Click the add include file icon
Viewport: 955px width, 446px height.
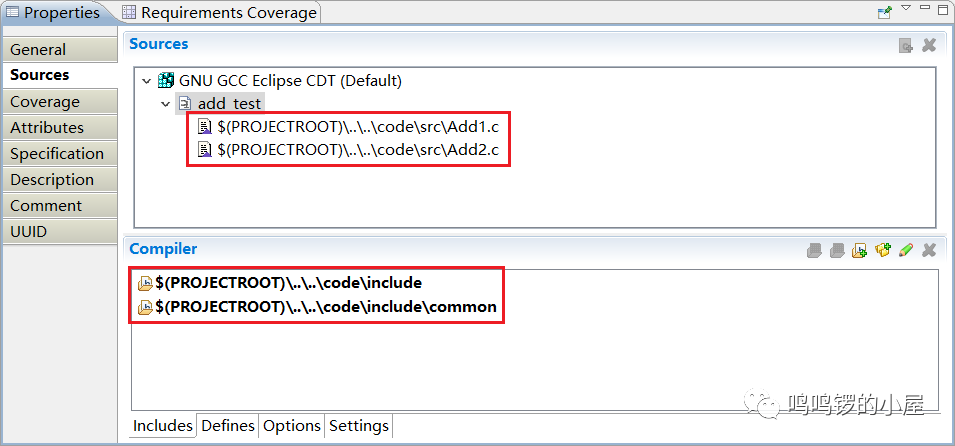click(859, 250)
